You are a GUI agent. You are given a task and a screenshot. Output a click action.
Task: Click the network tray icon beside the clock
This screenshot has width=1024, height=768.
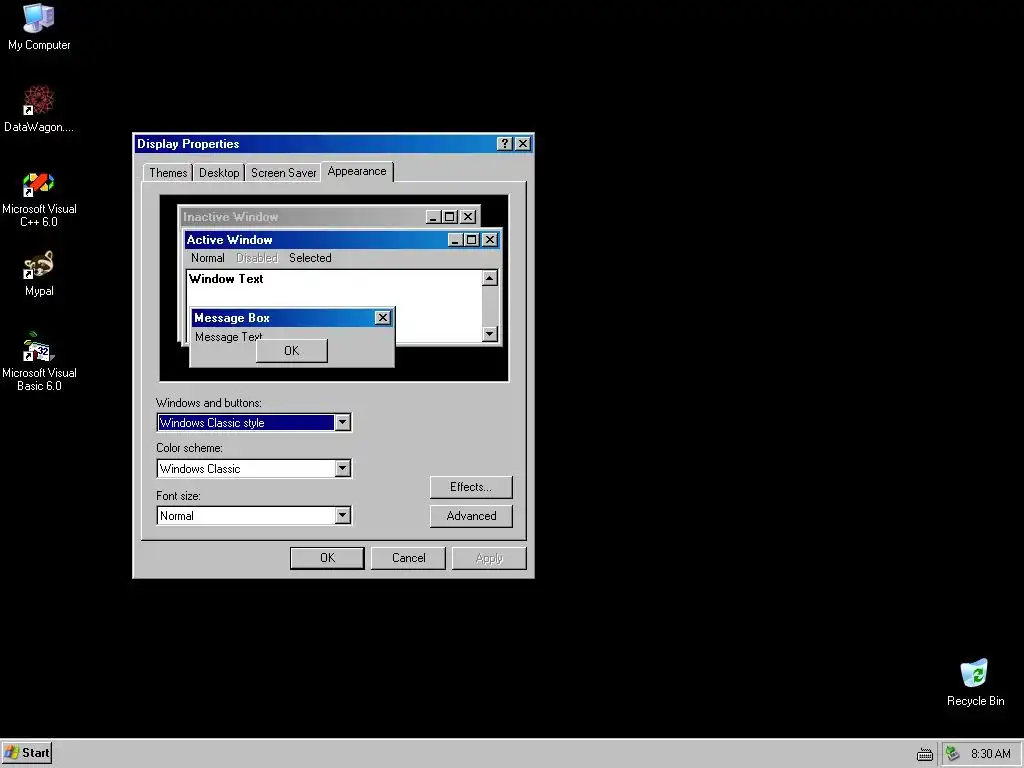pyautogui.click(x=953, y=754)
